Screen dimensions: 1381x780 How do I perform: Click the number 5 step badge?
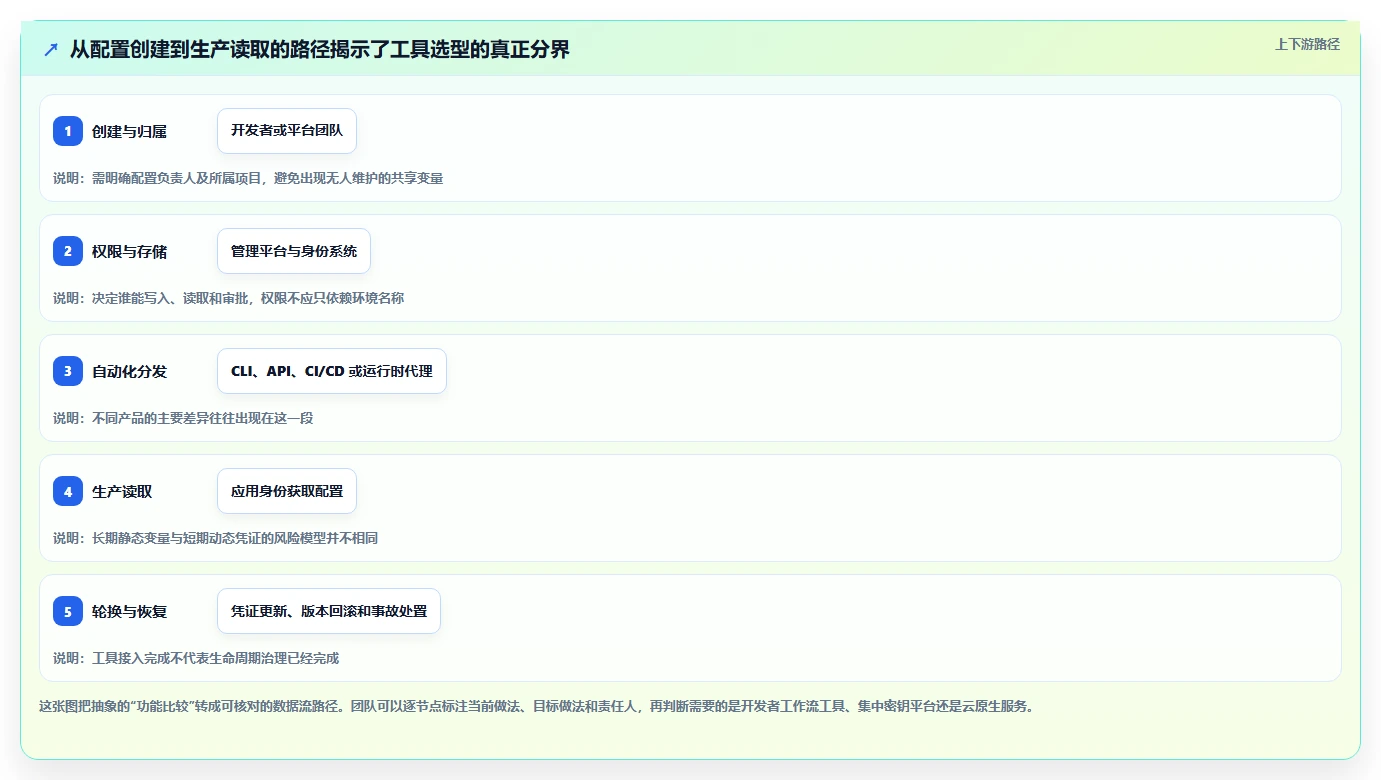coord(68,611)
